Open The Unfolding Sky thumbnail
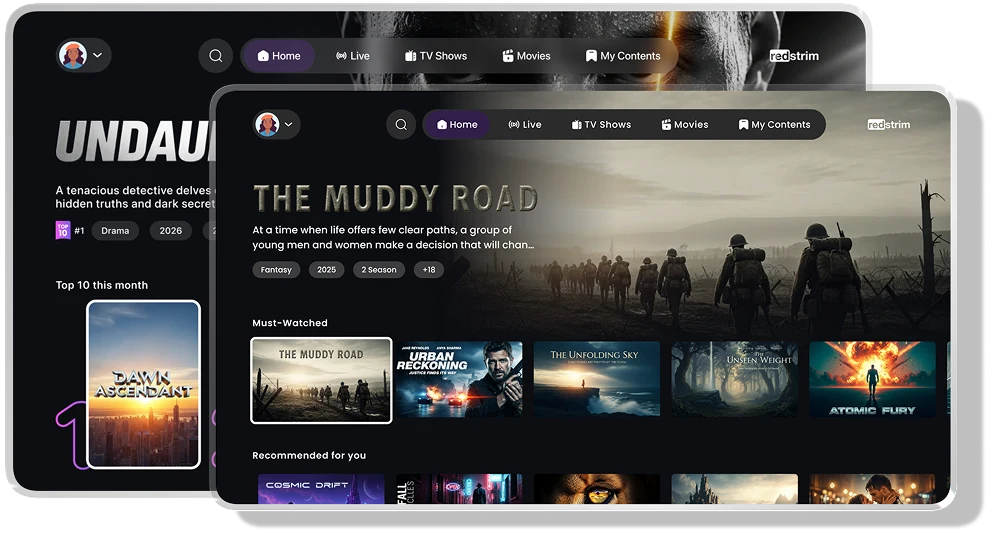 (596, 379)
